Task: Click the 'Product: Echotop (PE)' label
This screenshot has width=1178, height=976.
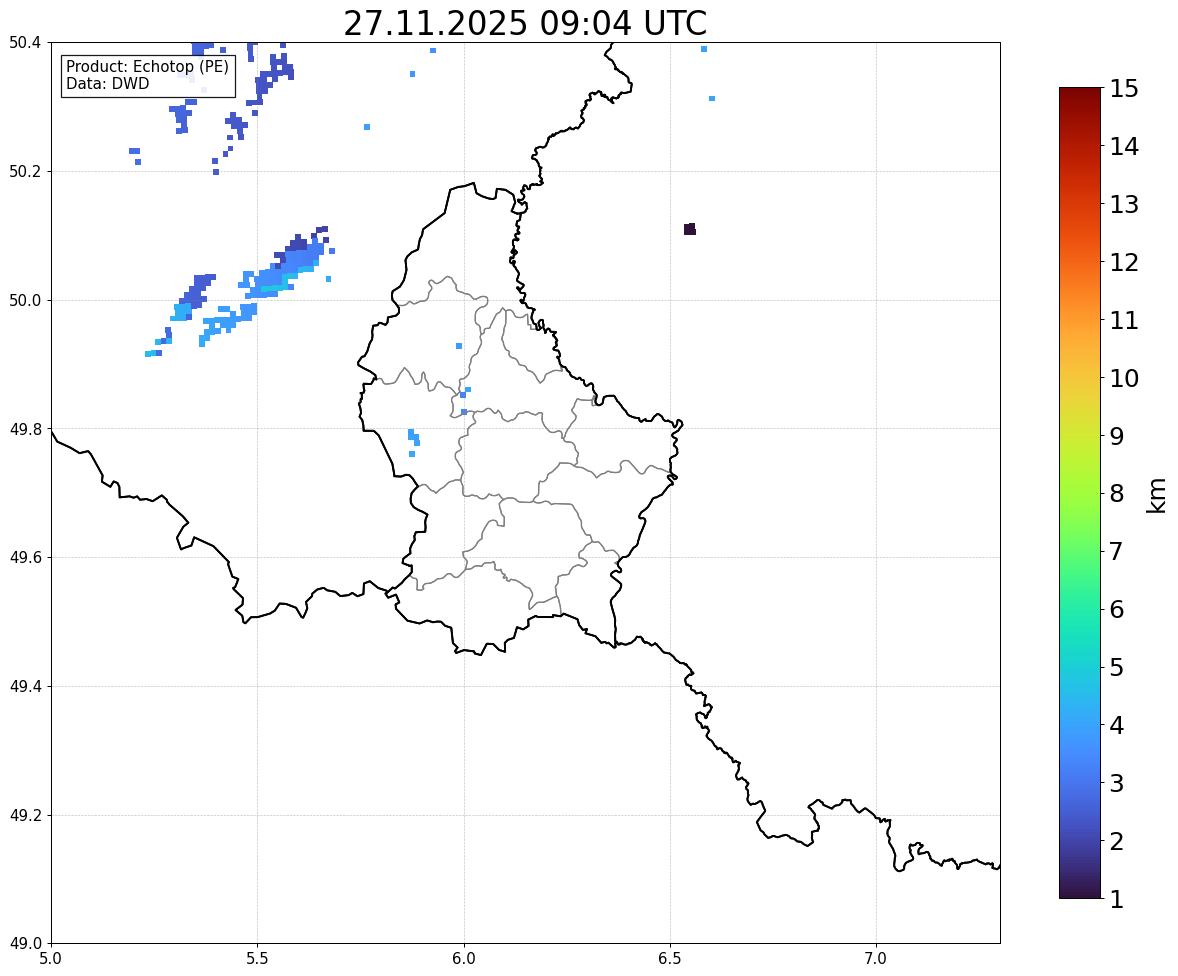Action: click(147, 67)
